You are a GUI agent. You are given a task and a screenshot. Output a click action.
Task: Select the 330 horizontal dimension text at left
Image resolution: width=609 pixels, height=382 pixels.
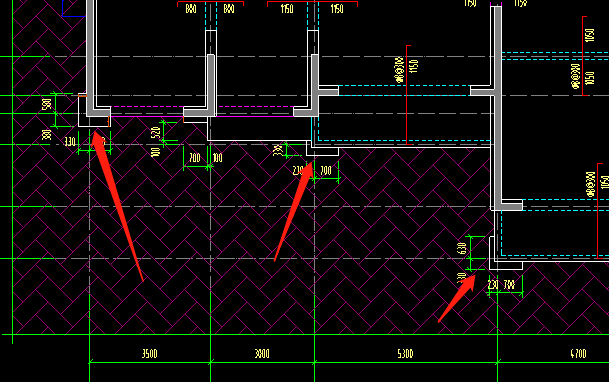[x=70, y=141]
